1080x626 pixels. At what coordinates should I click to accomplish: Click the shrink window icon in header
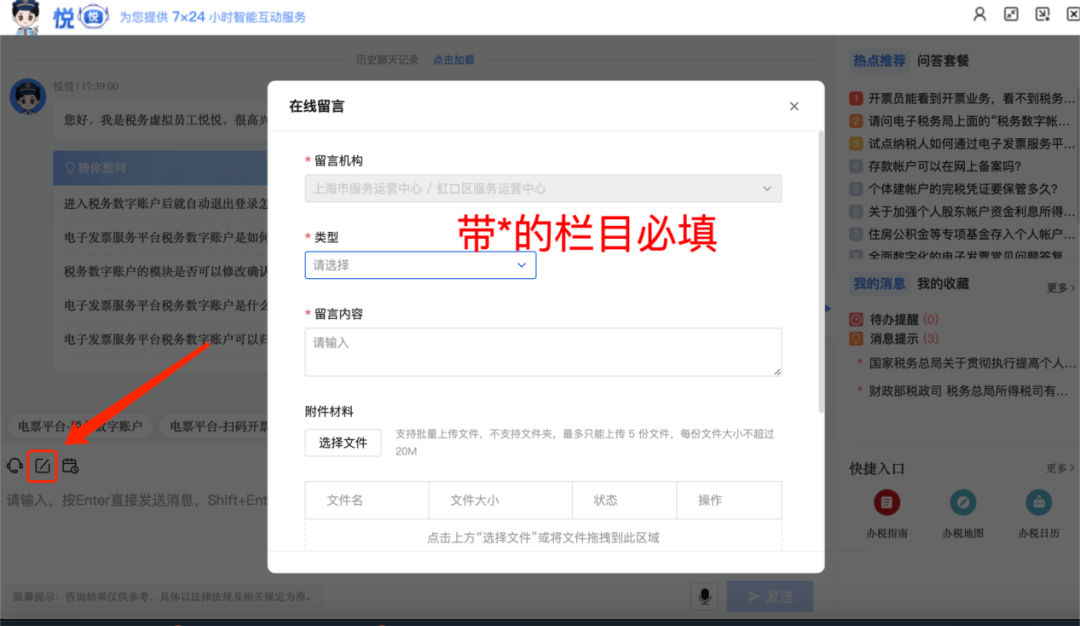click(1011, 14)
